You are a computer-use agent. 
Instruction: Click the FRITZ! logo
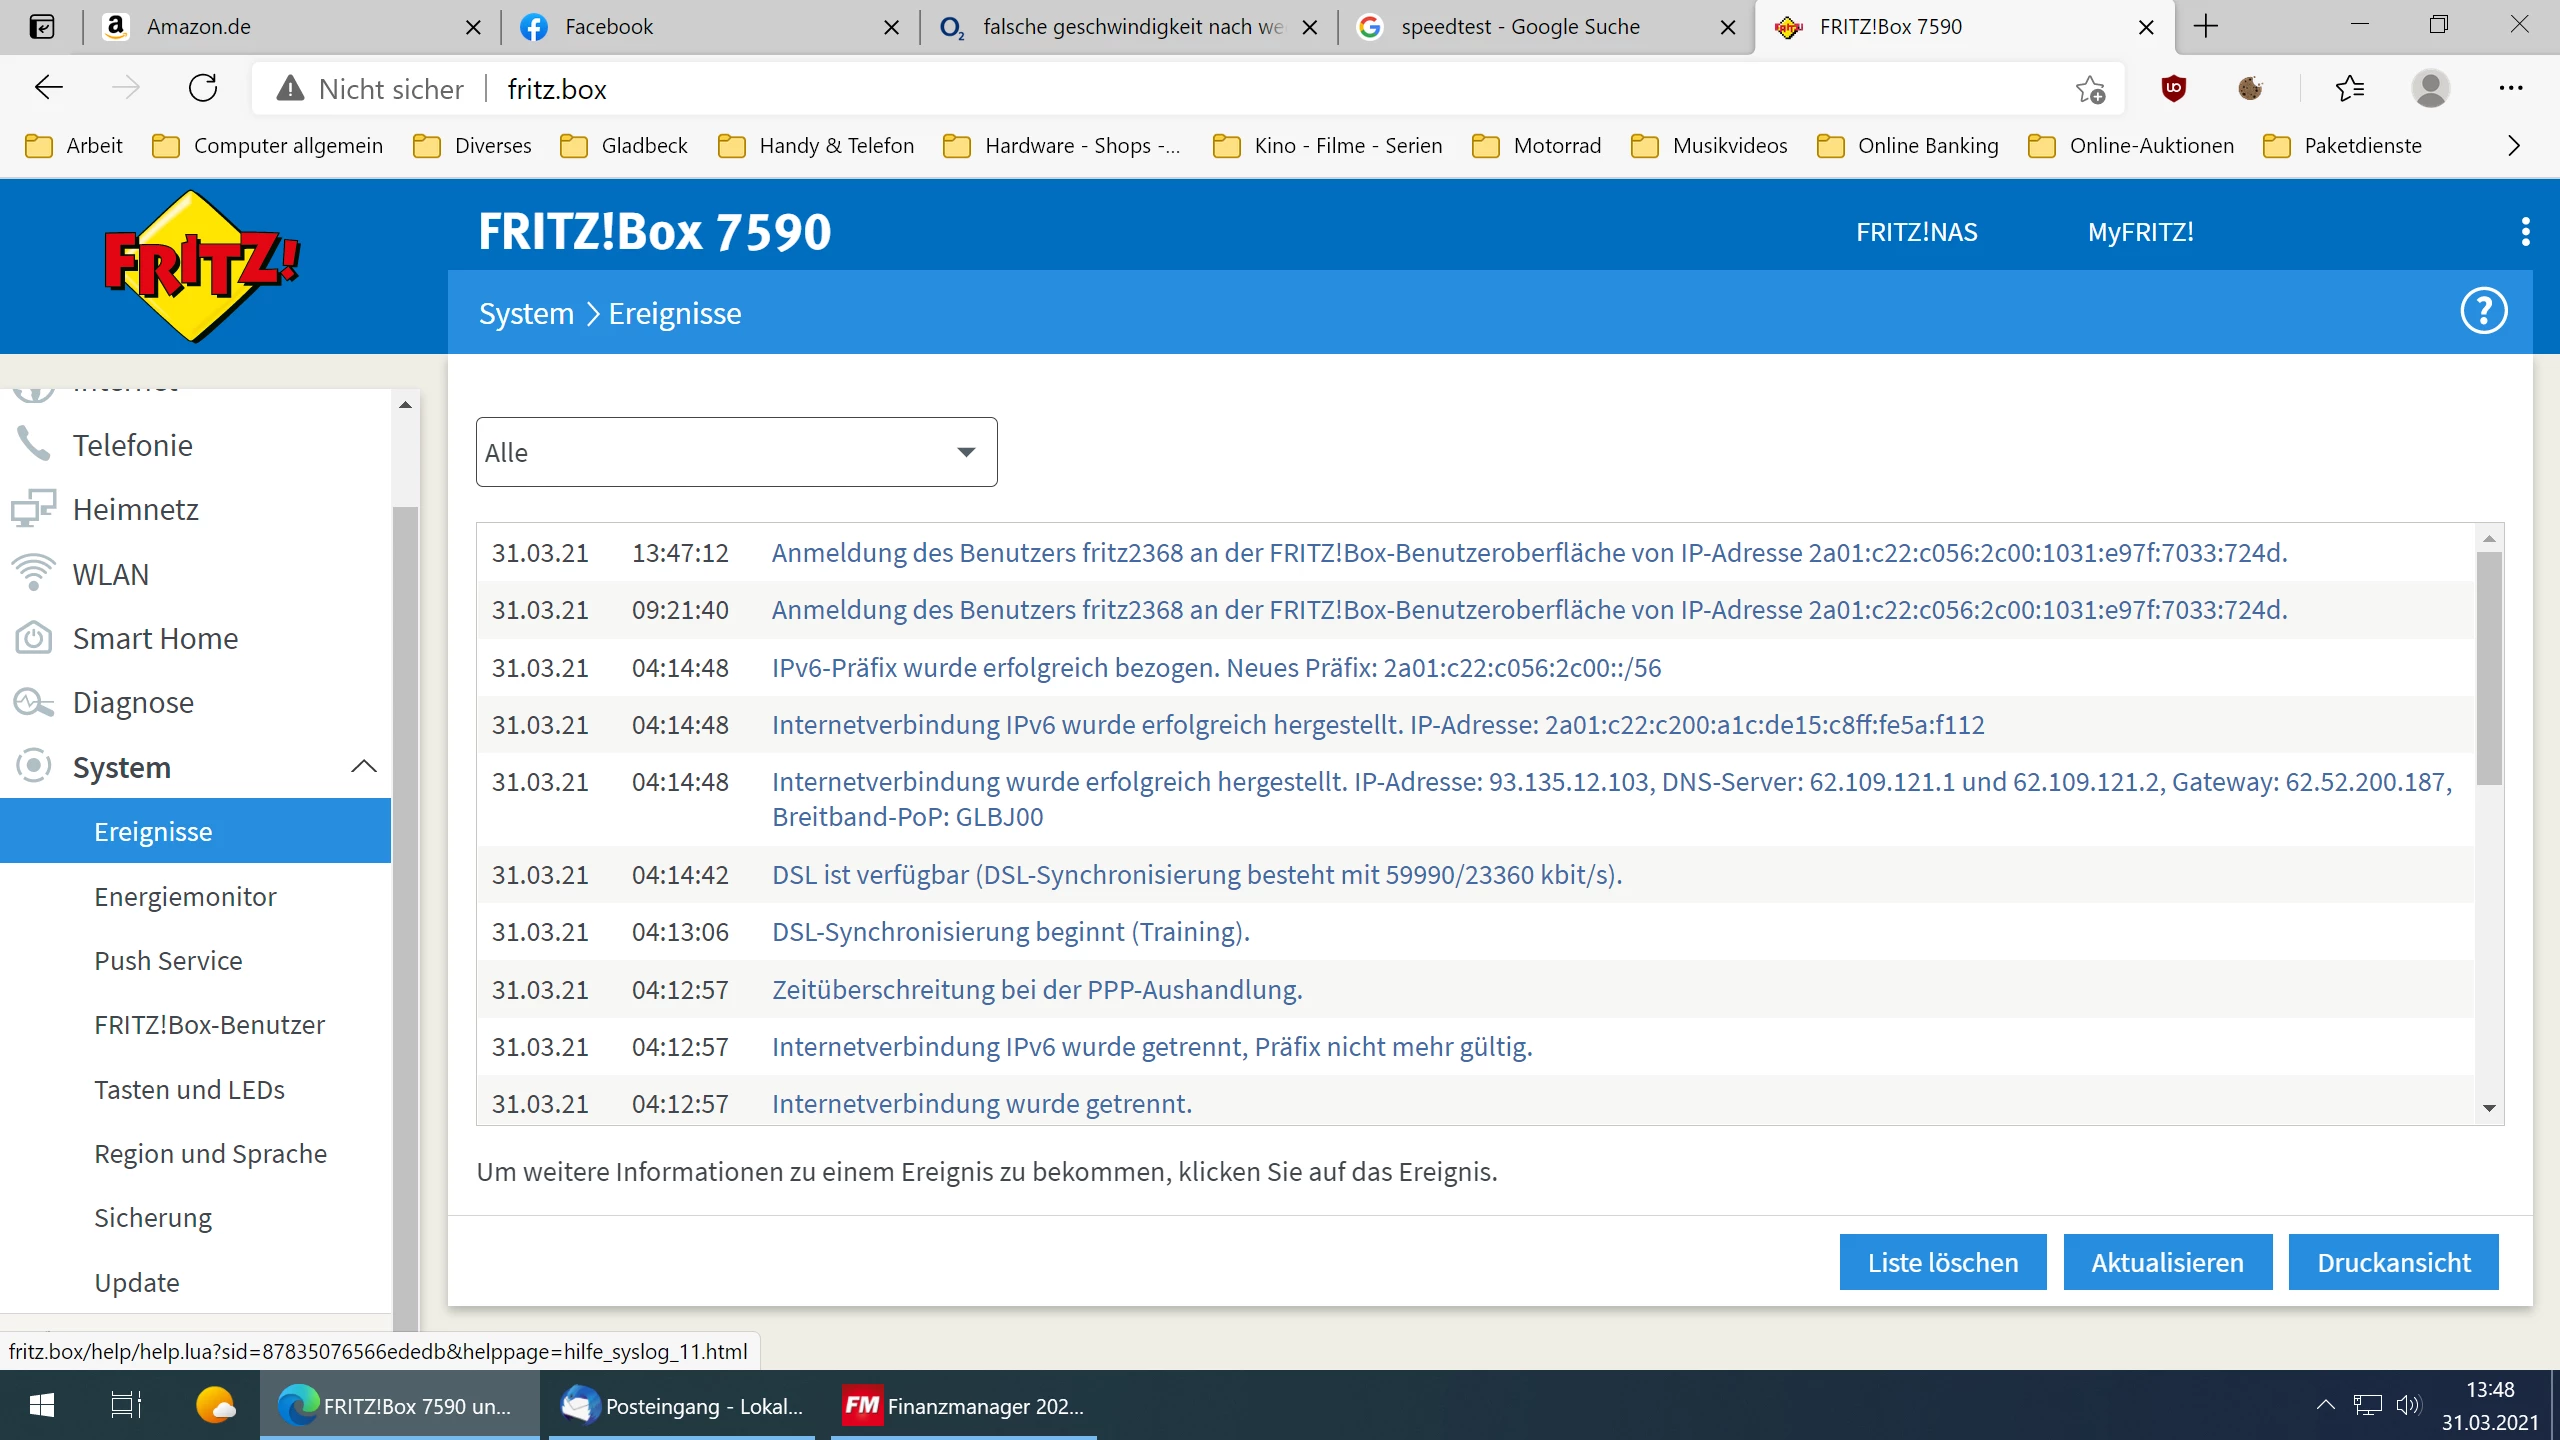pos(200,266)
